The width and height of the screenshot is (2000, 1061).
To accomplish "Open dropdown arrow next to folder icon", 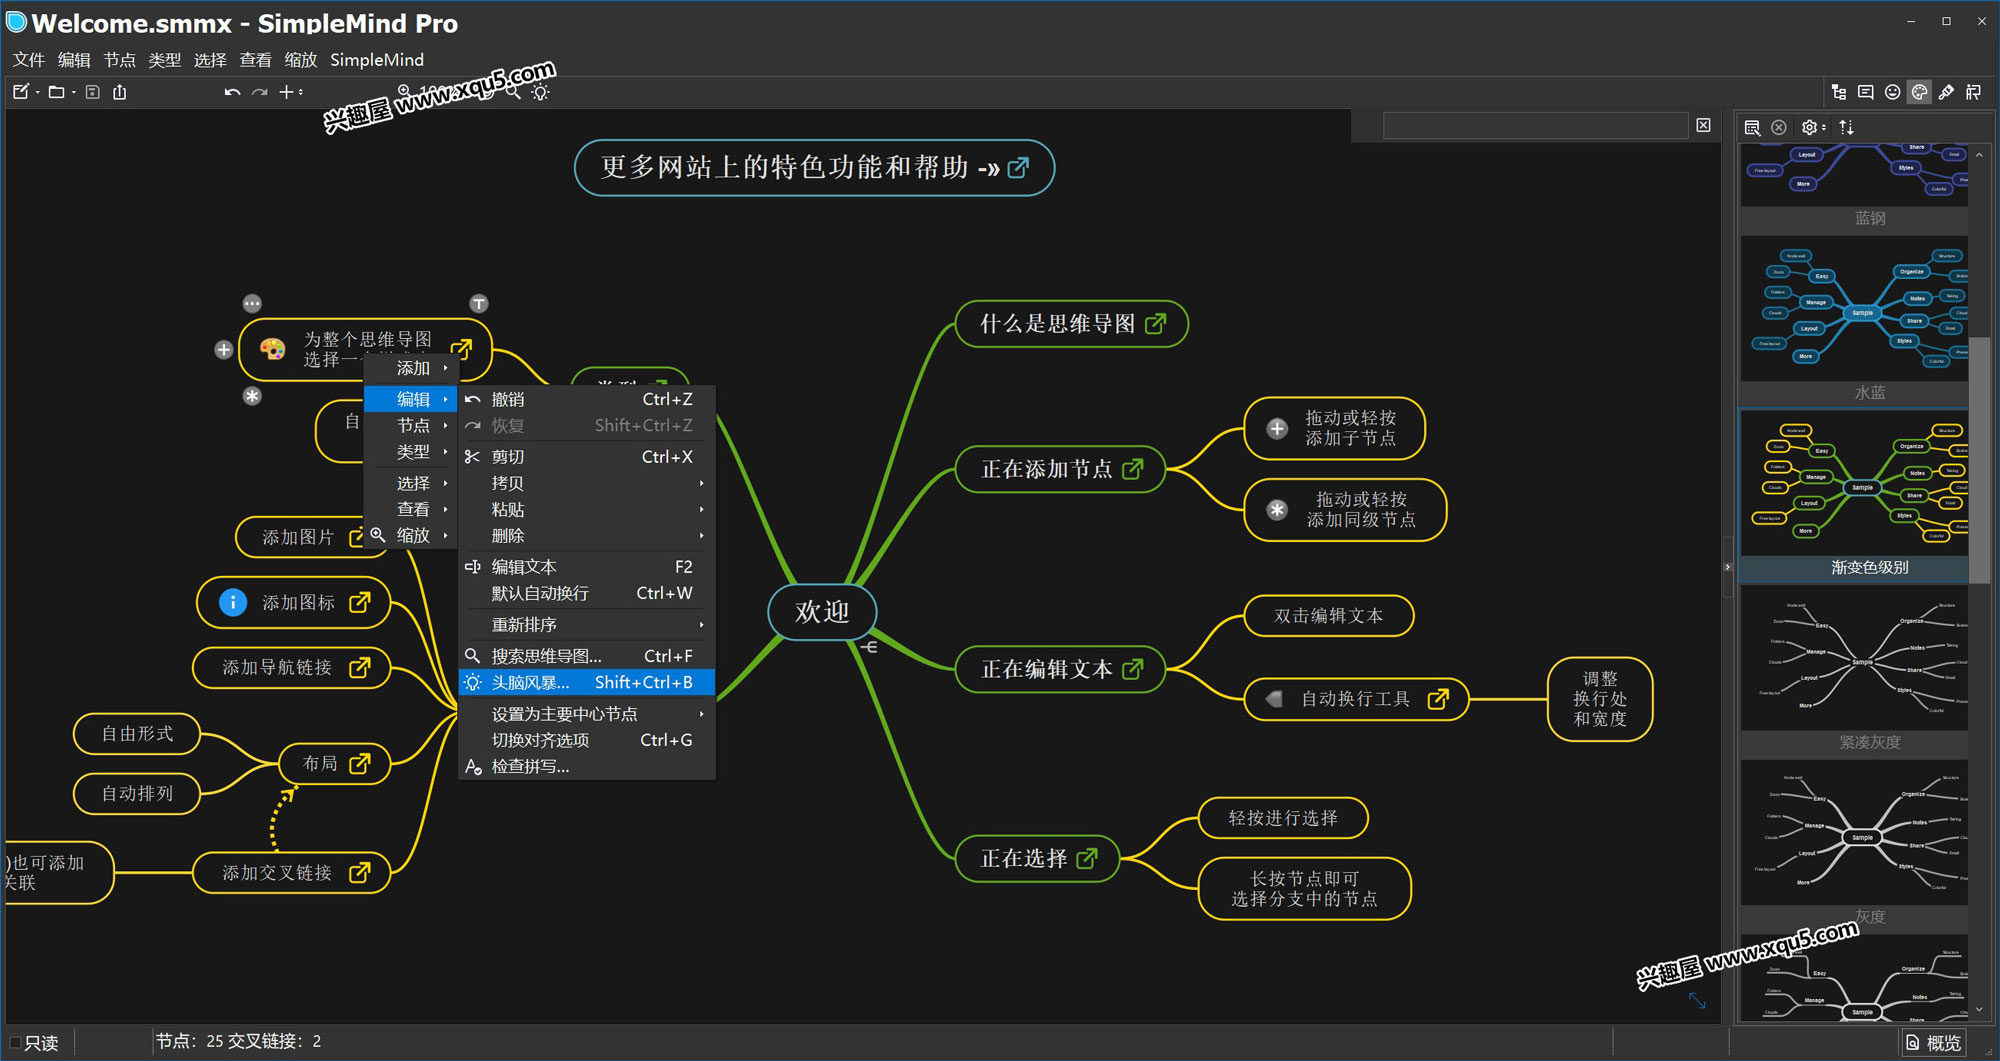I will pyautogui.click(x=74, y=92).
